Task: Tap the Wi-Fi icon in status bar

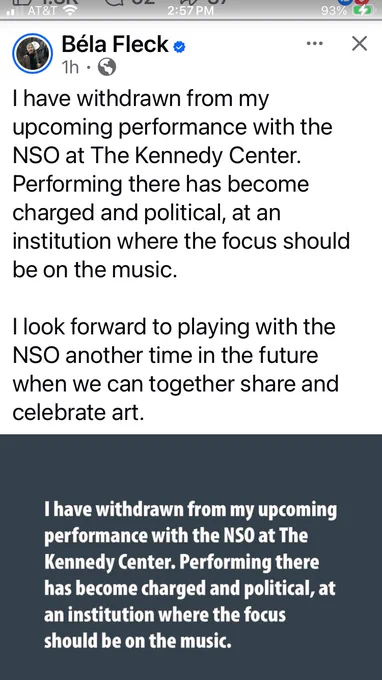Action: click(x=69, y=10)
